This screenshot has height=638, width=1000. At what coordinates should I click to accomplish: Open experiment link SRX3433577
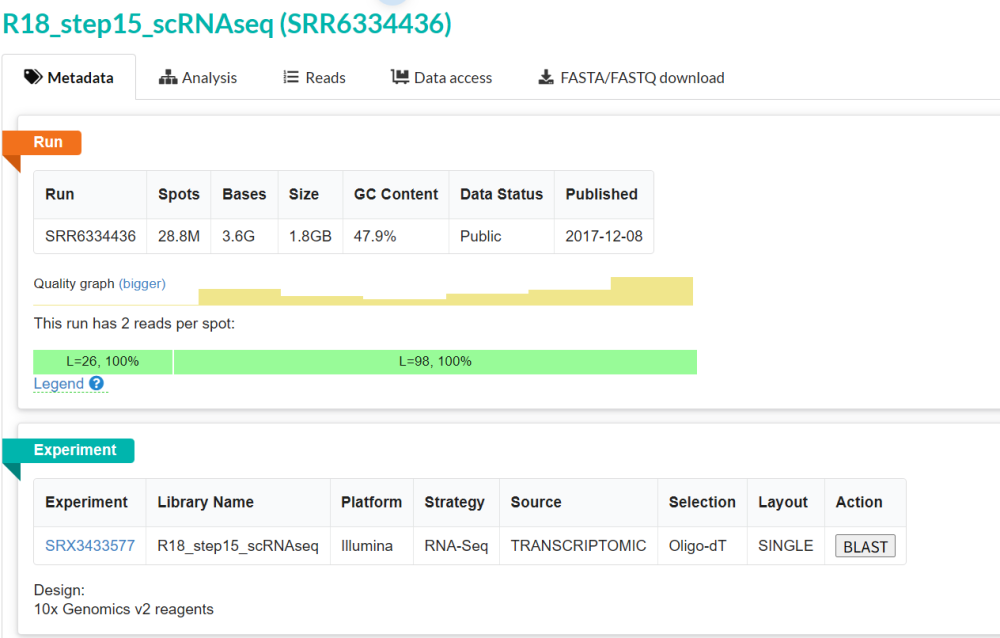point(89,545)
